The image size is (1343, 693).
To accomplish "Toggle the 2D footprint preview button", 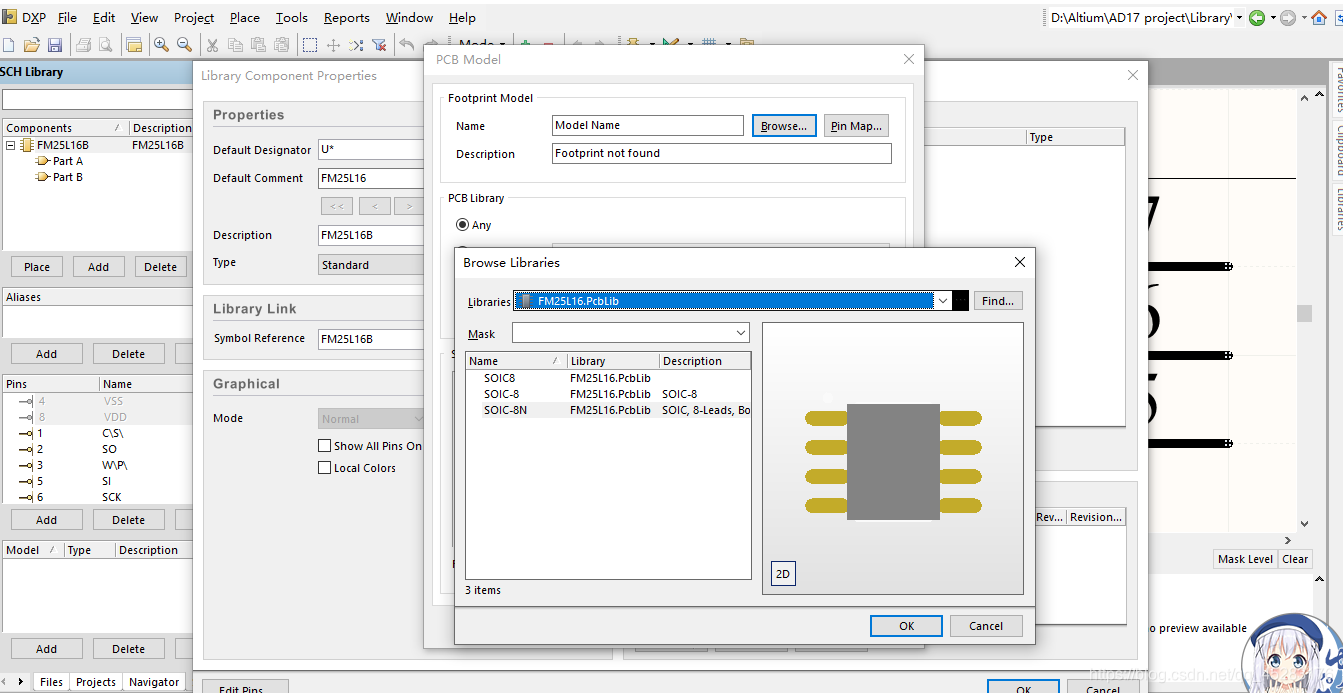I will point(783,574).
